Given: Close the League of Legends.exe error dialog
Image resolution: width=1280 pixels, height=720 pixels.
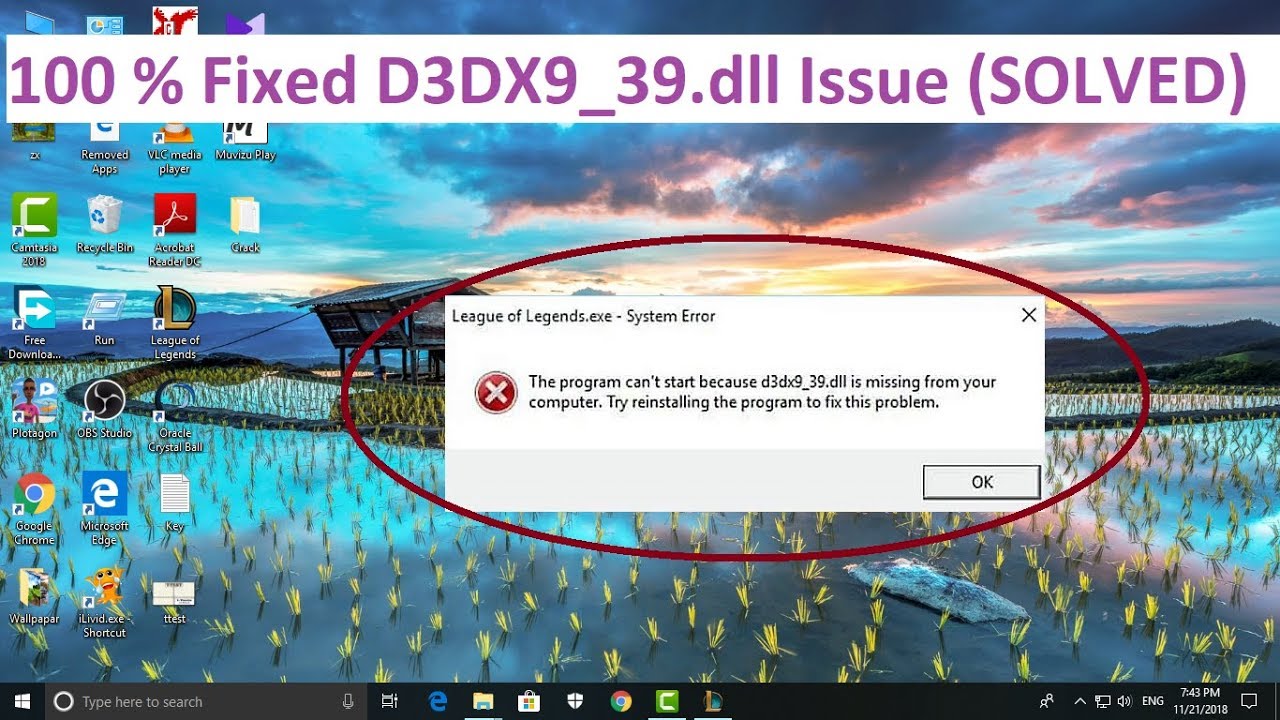Looking at the screenshot, I should pos(1028,316).
